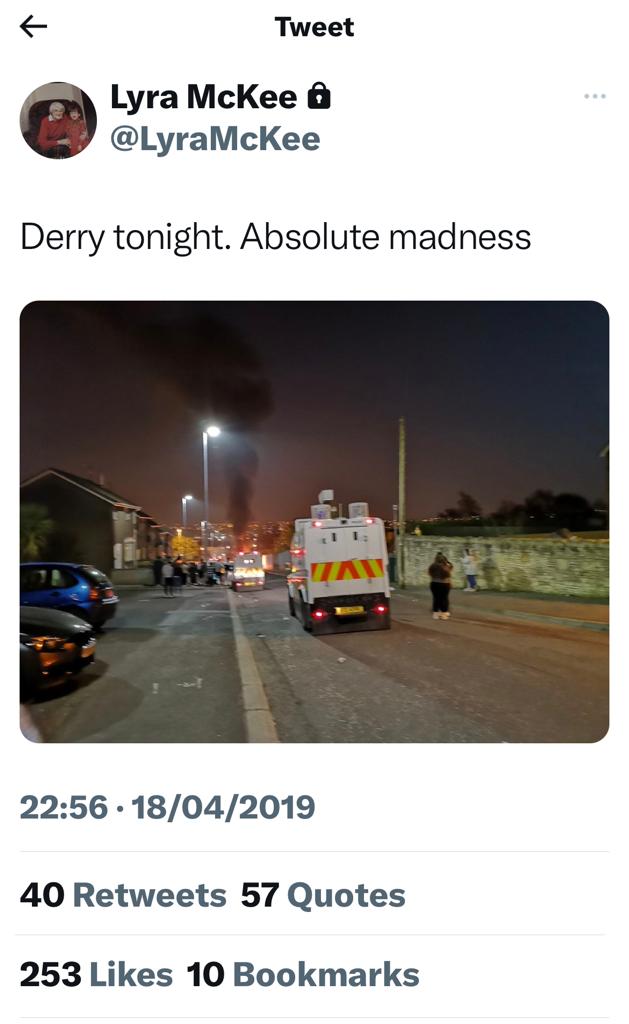Click the Lyra McKee display name
This screenshot has height=1024, width=629.
203,97
